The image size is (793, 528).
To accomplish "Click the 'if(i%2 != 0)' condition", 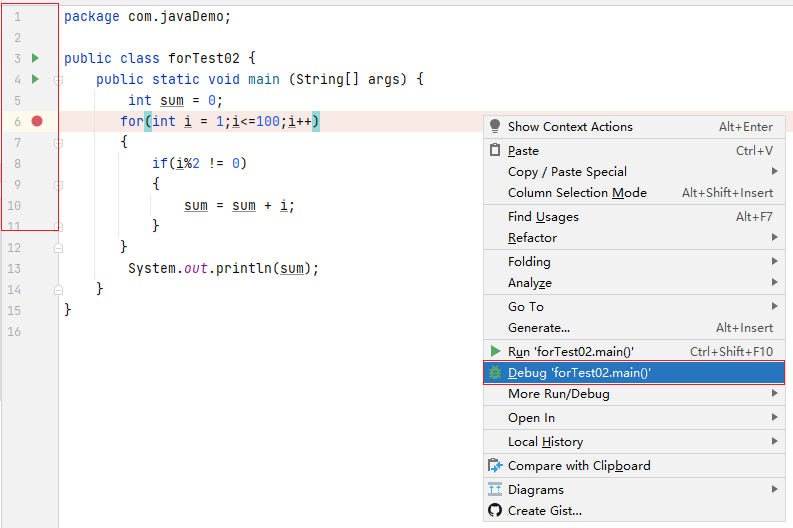I will pos(199,163).
